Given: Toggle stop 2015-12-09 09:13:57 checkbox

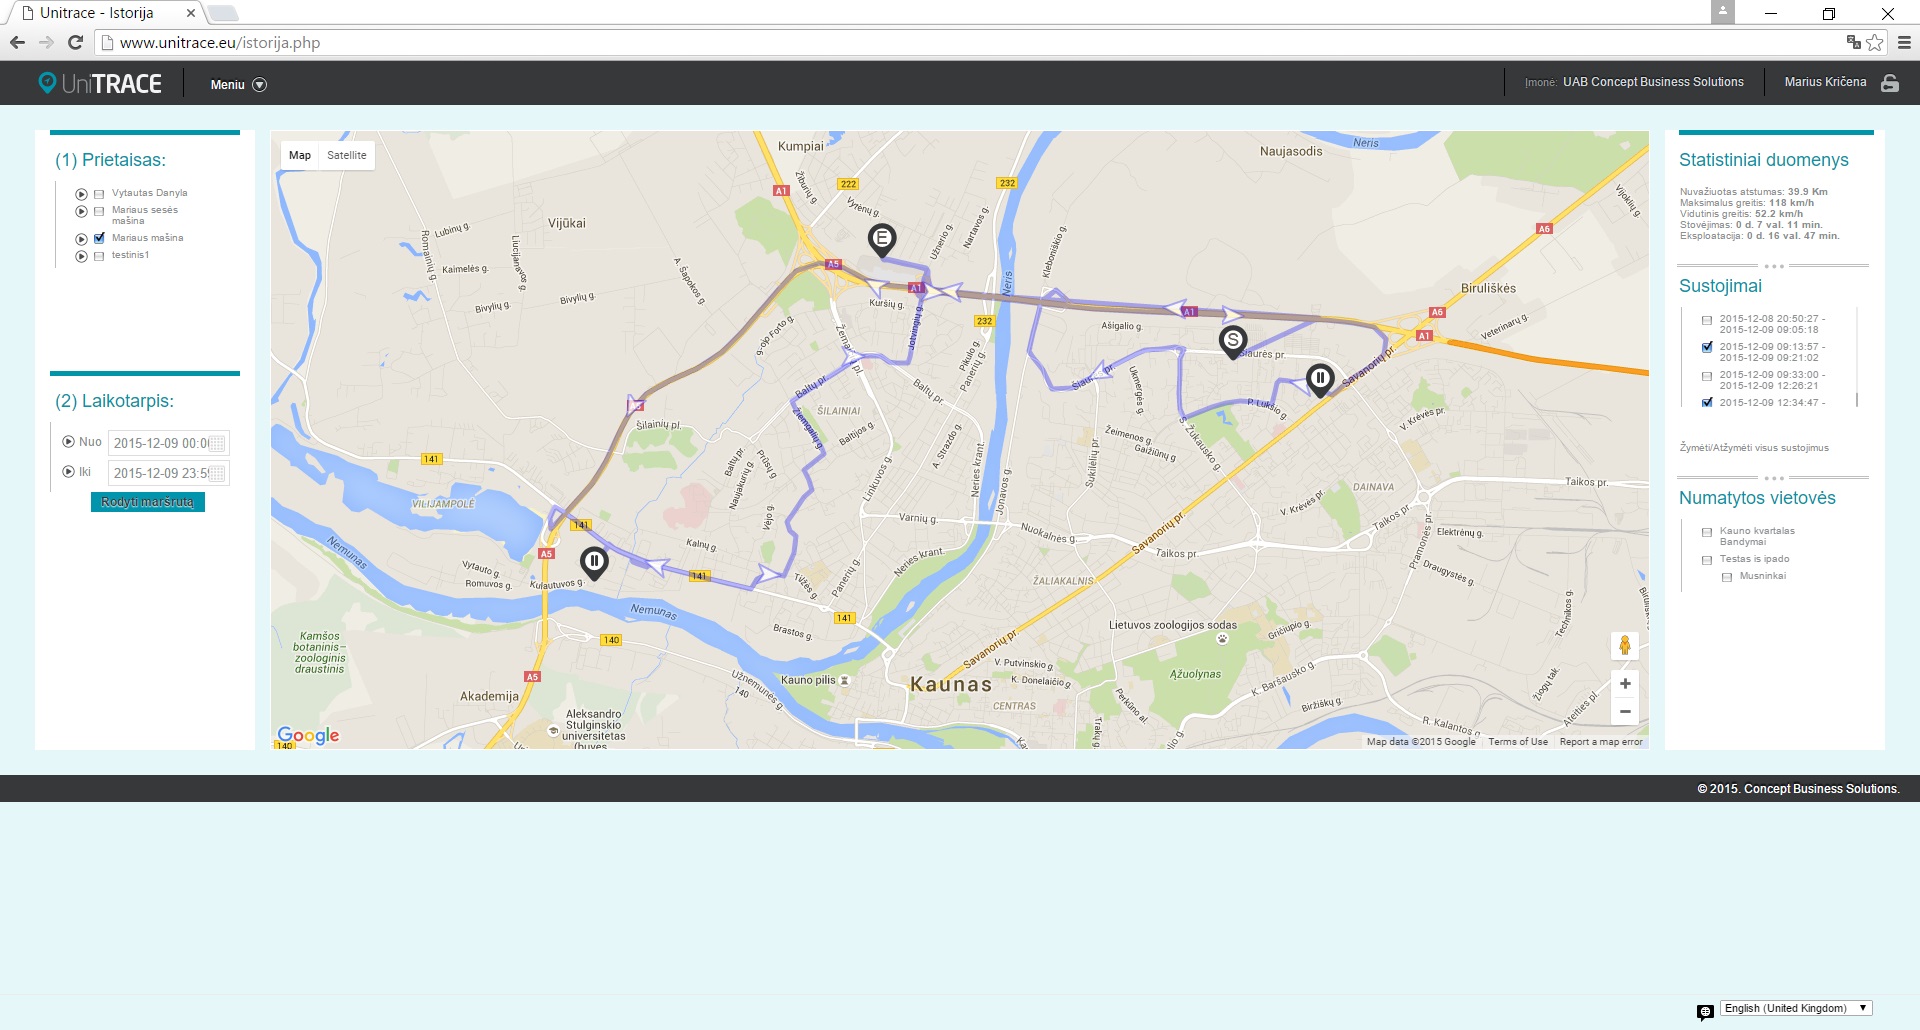Looking at the screenshot, I should [x=1707, y=347].
